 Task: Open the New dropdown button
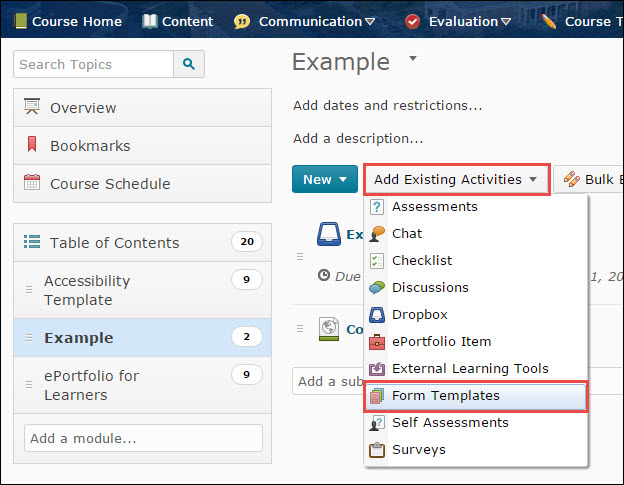tap(324, 179)
